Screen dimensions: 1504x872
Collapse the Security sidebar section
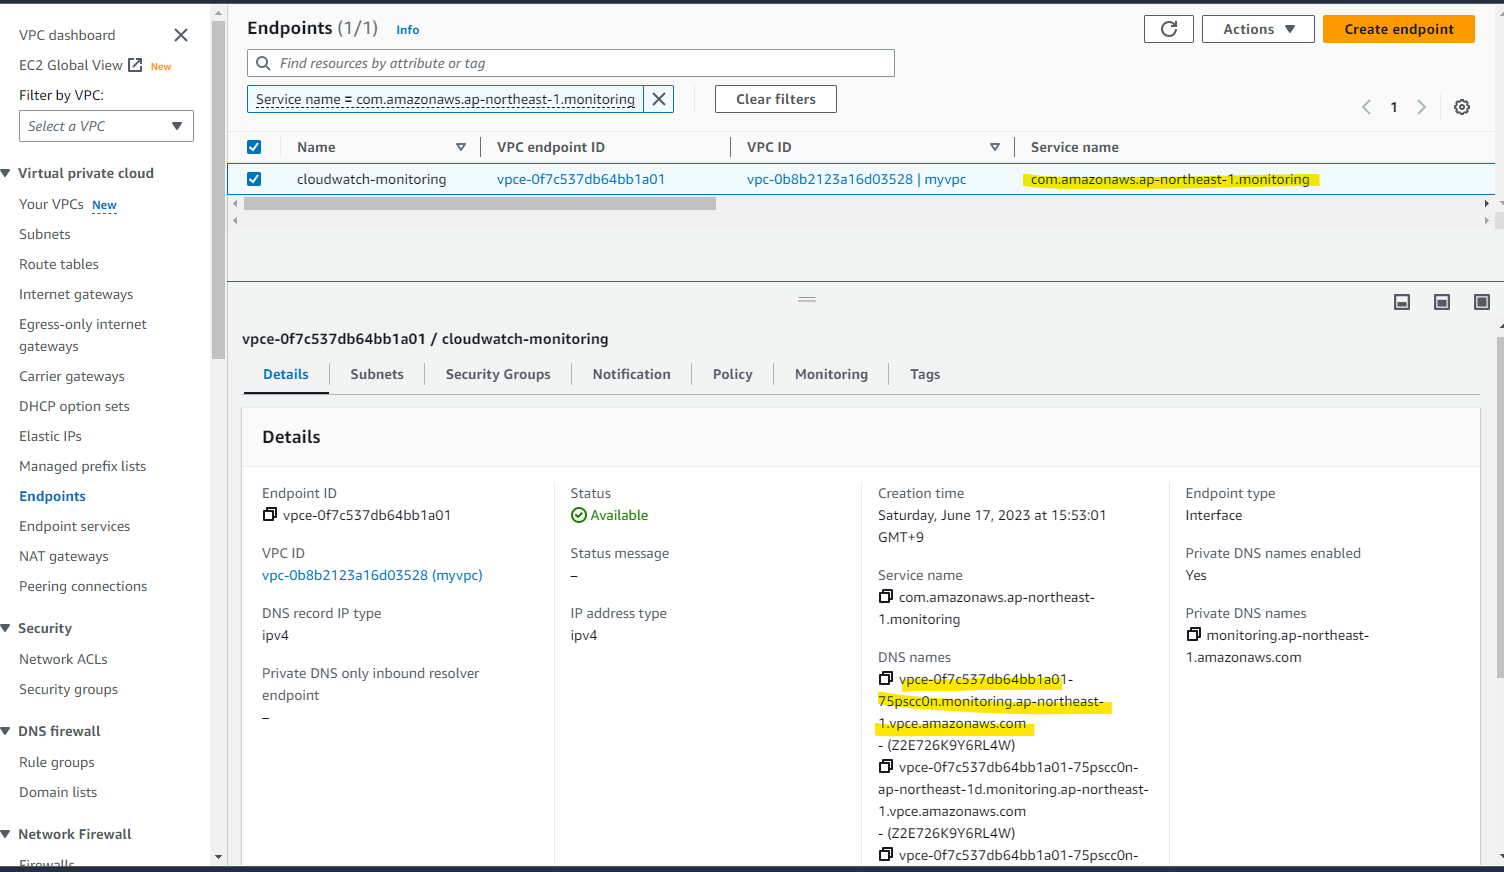[x=6, y=628]
